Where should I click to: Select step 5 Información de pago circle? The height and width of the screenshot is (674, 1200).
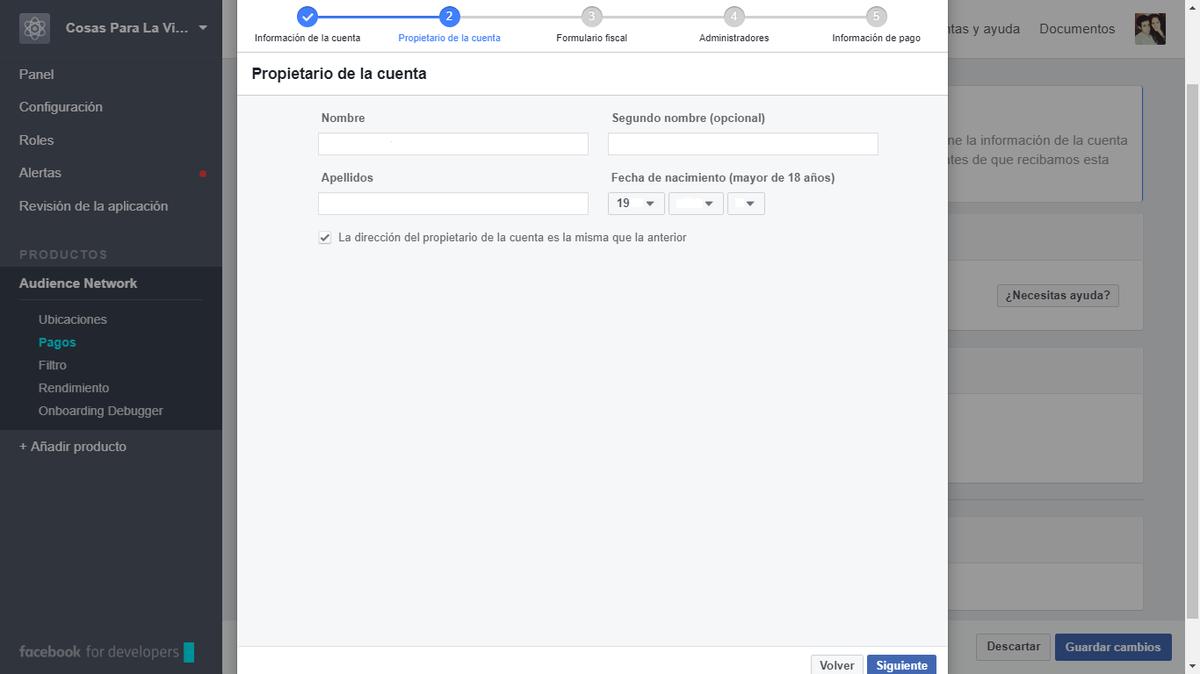point(876,16)
